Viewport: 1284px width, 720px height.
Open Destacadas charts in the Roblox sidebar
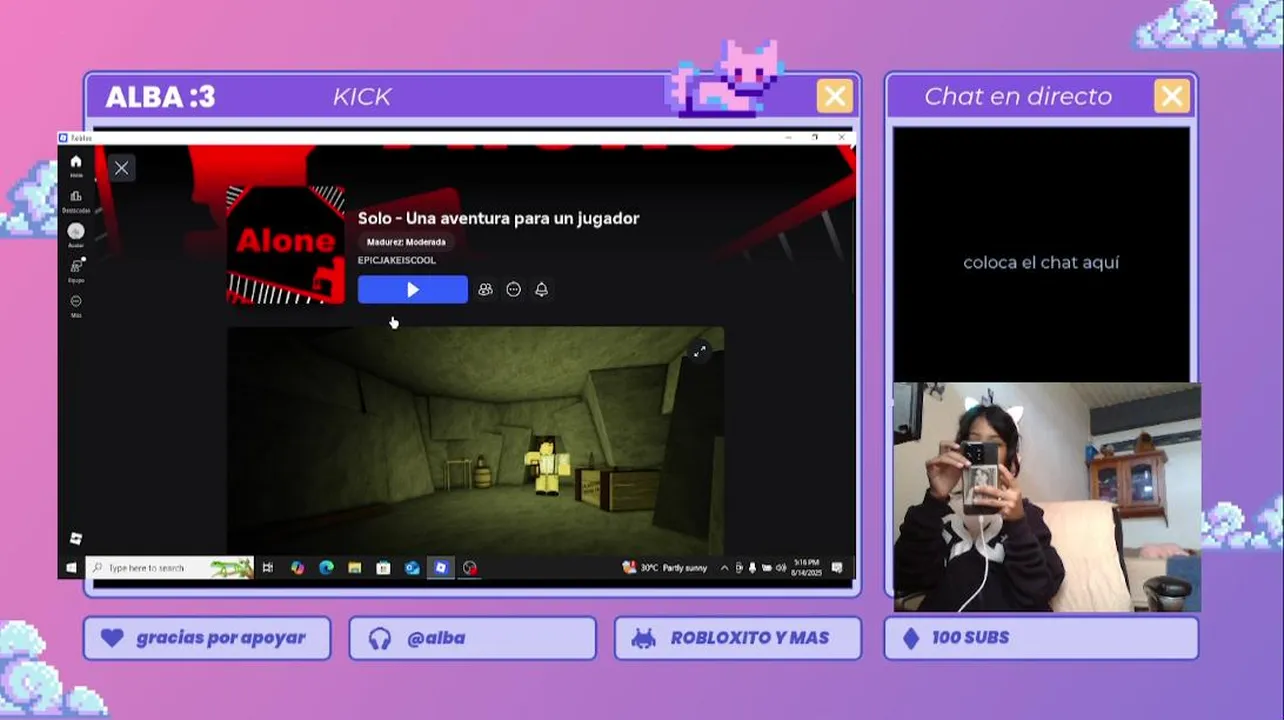[75, 201]
